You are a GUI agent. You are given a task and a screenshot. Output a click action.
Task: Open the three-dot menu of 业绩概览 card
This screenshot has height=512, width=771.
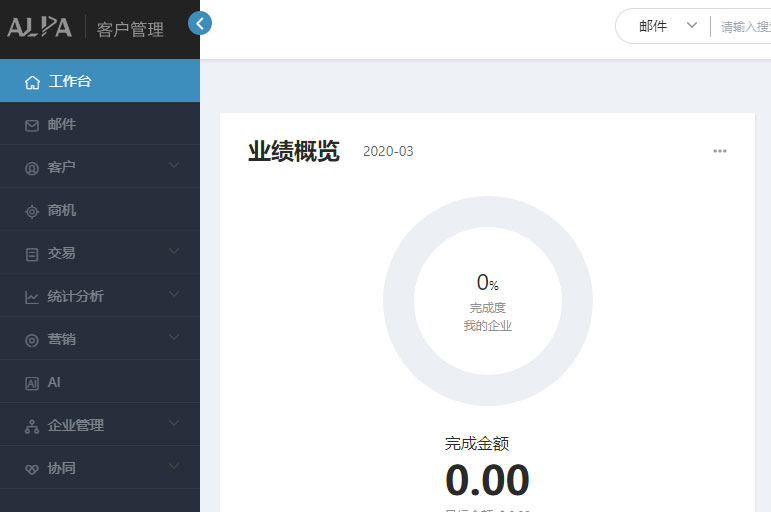(720, 151)
